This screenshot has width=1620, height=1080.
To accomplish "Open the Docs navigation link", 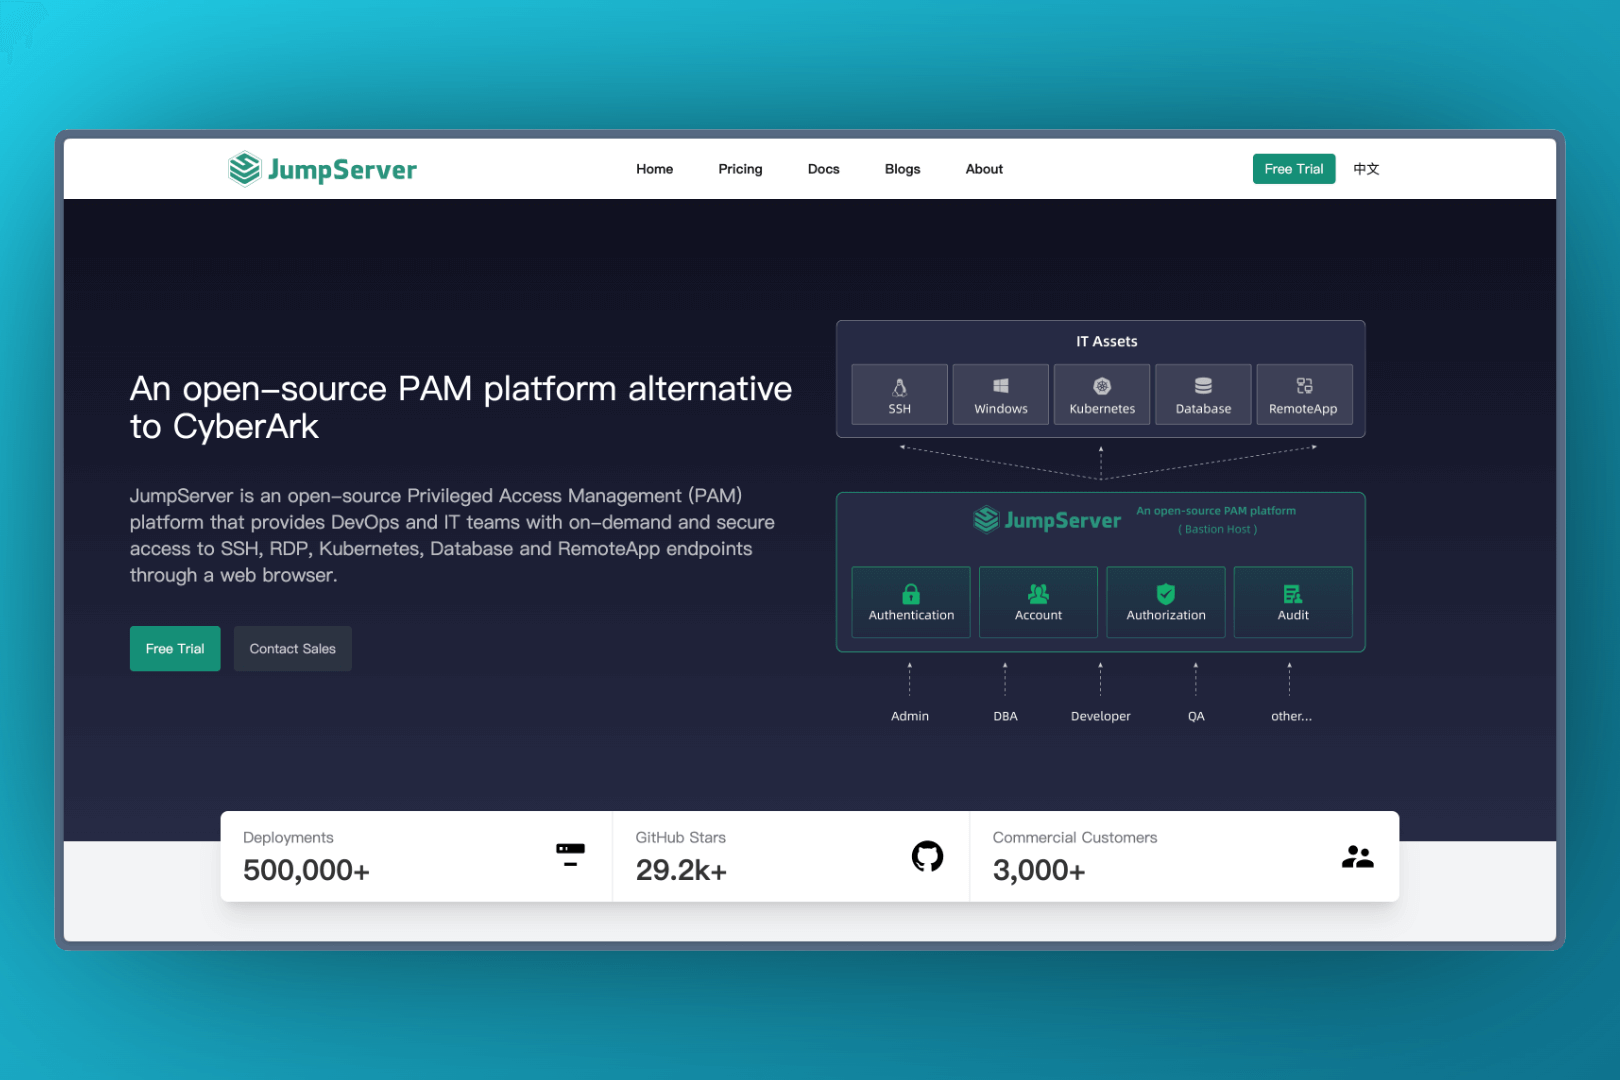I will (823, 169).
